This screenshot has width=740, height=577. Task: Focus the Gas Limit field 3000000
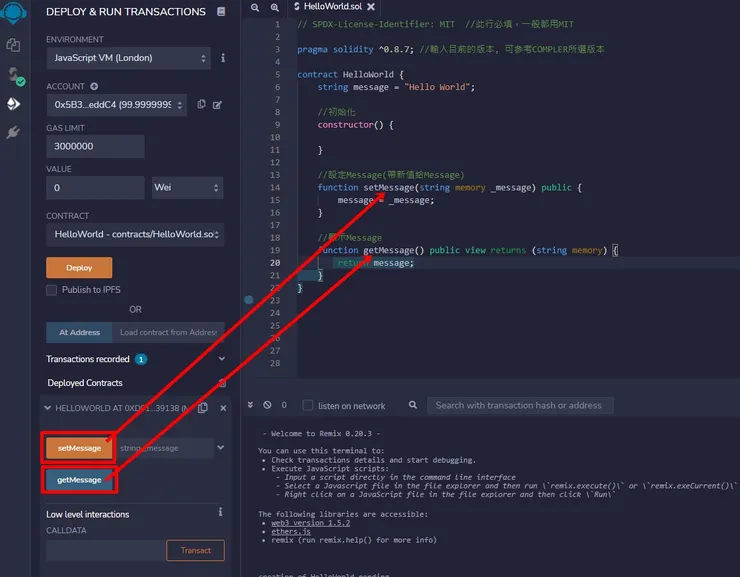[x=95, y=146]
